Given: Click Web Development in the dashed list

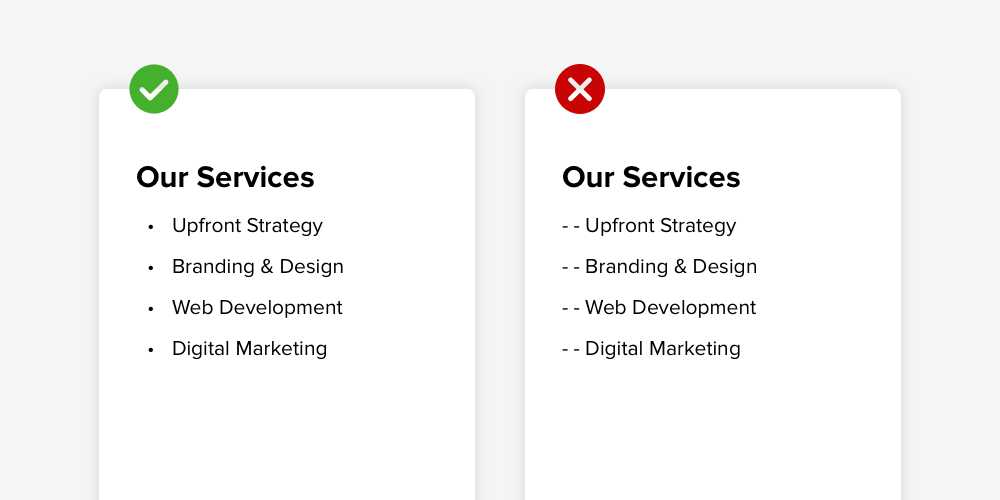Looking at the screenshot, I should click(670, 307).
